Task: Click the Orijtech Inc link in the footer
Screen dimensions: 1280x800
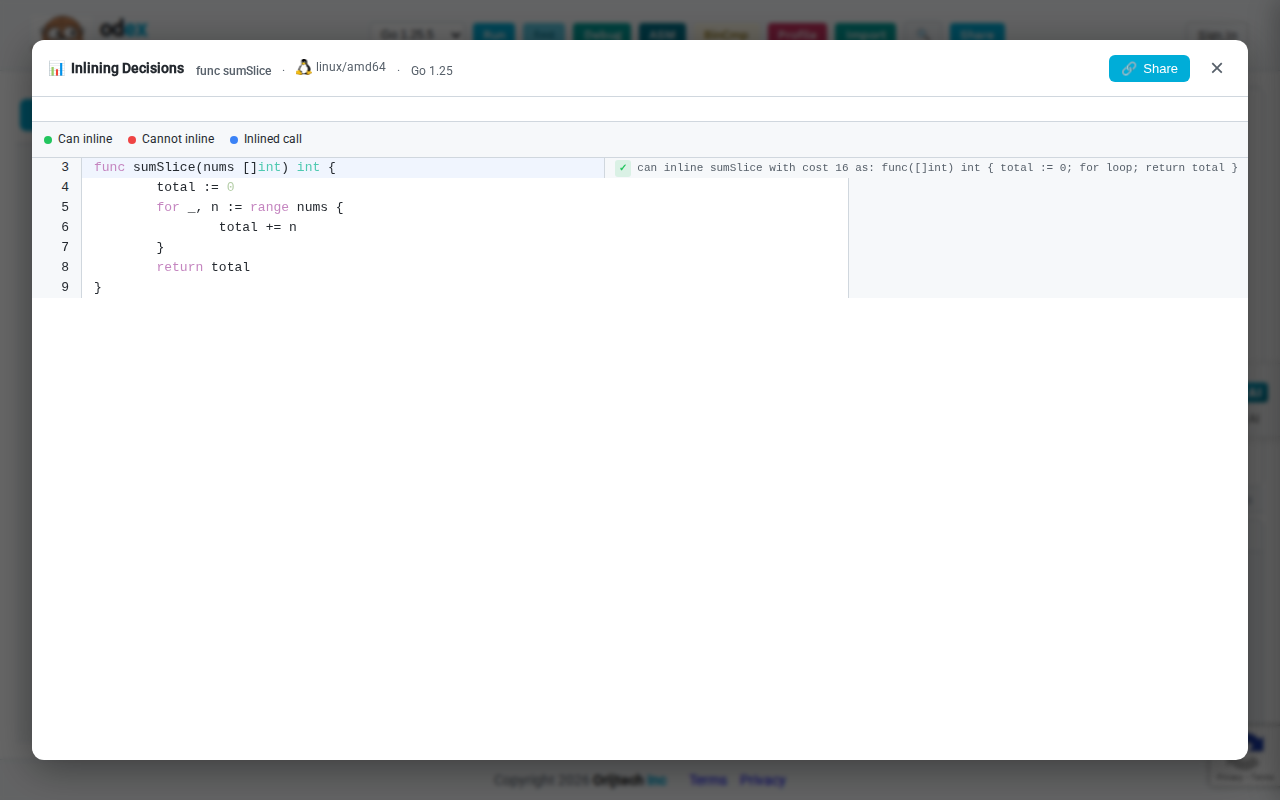Action: point(630,780)
